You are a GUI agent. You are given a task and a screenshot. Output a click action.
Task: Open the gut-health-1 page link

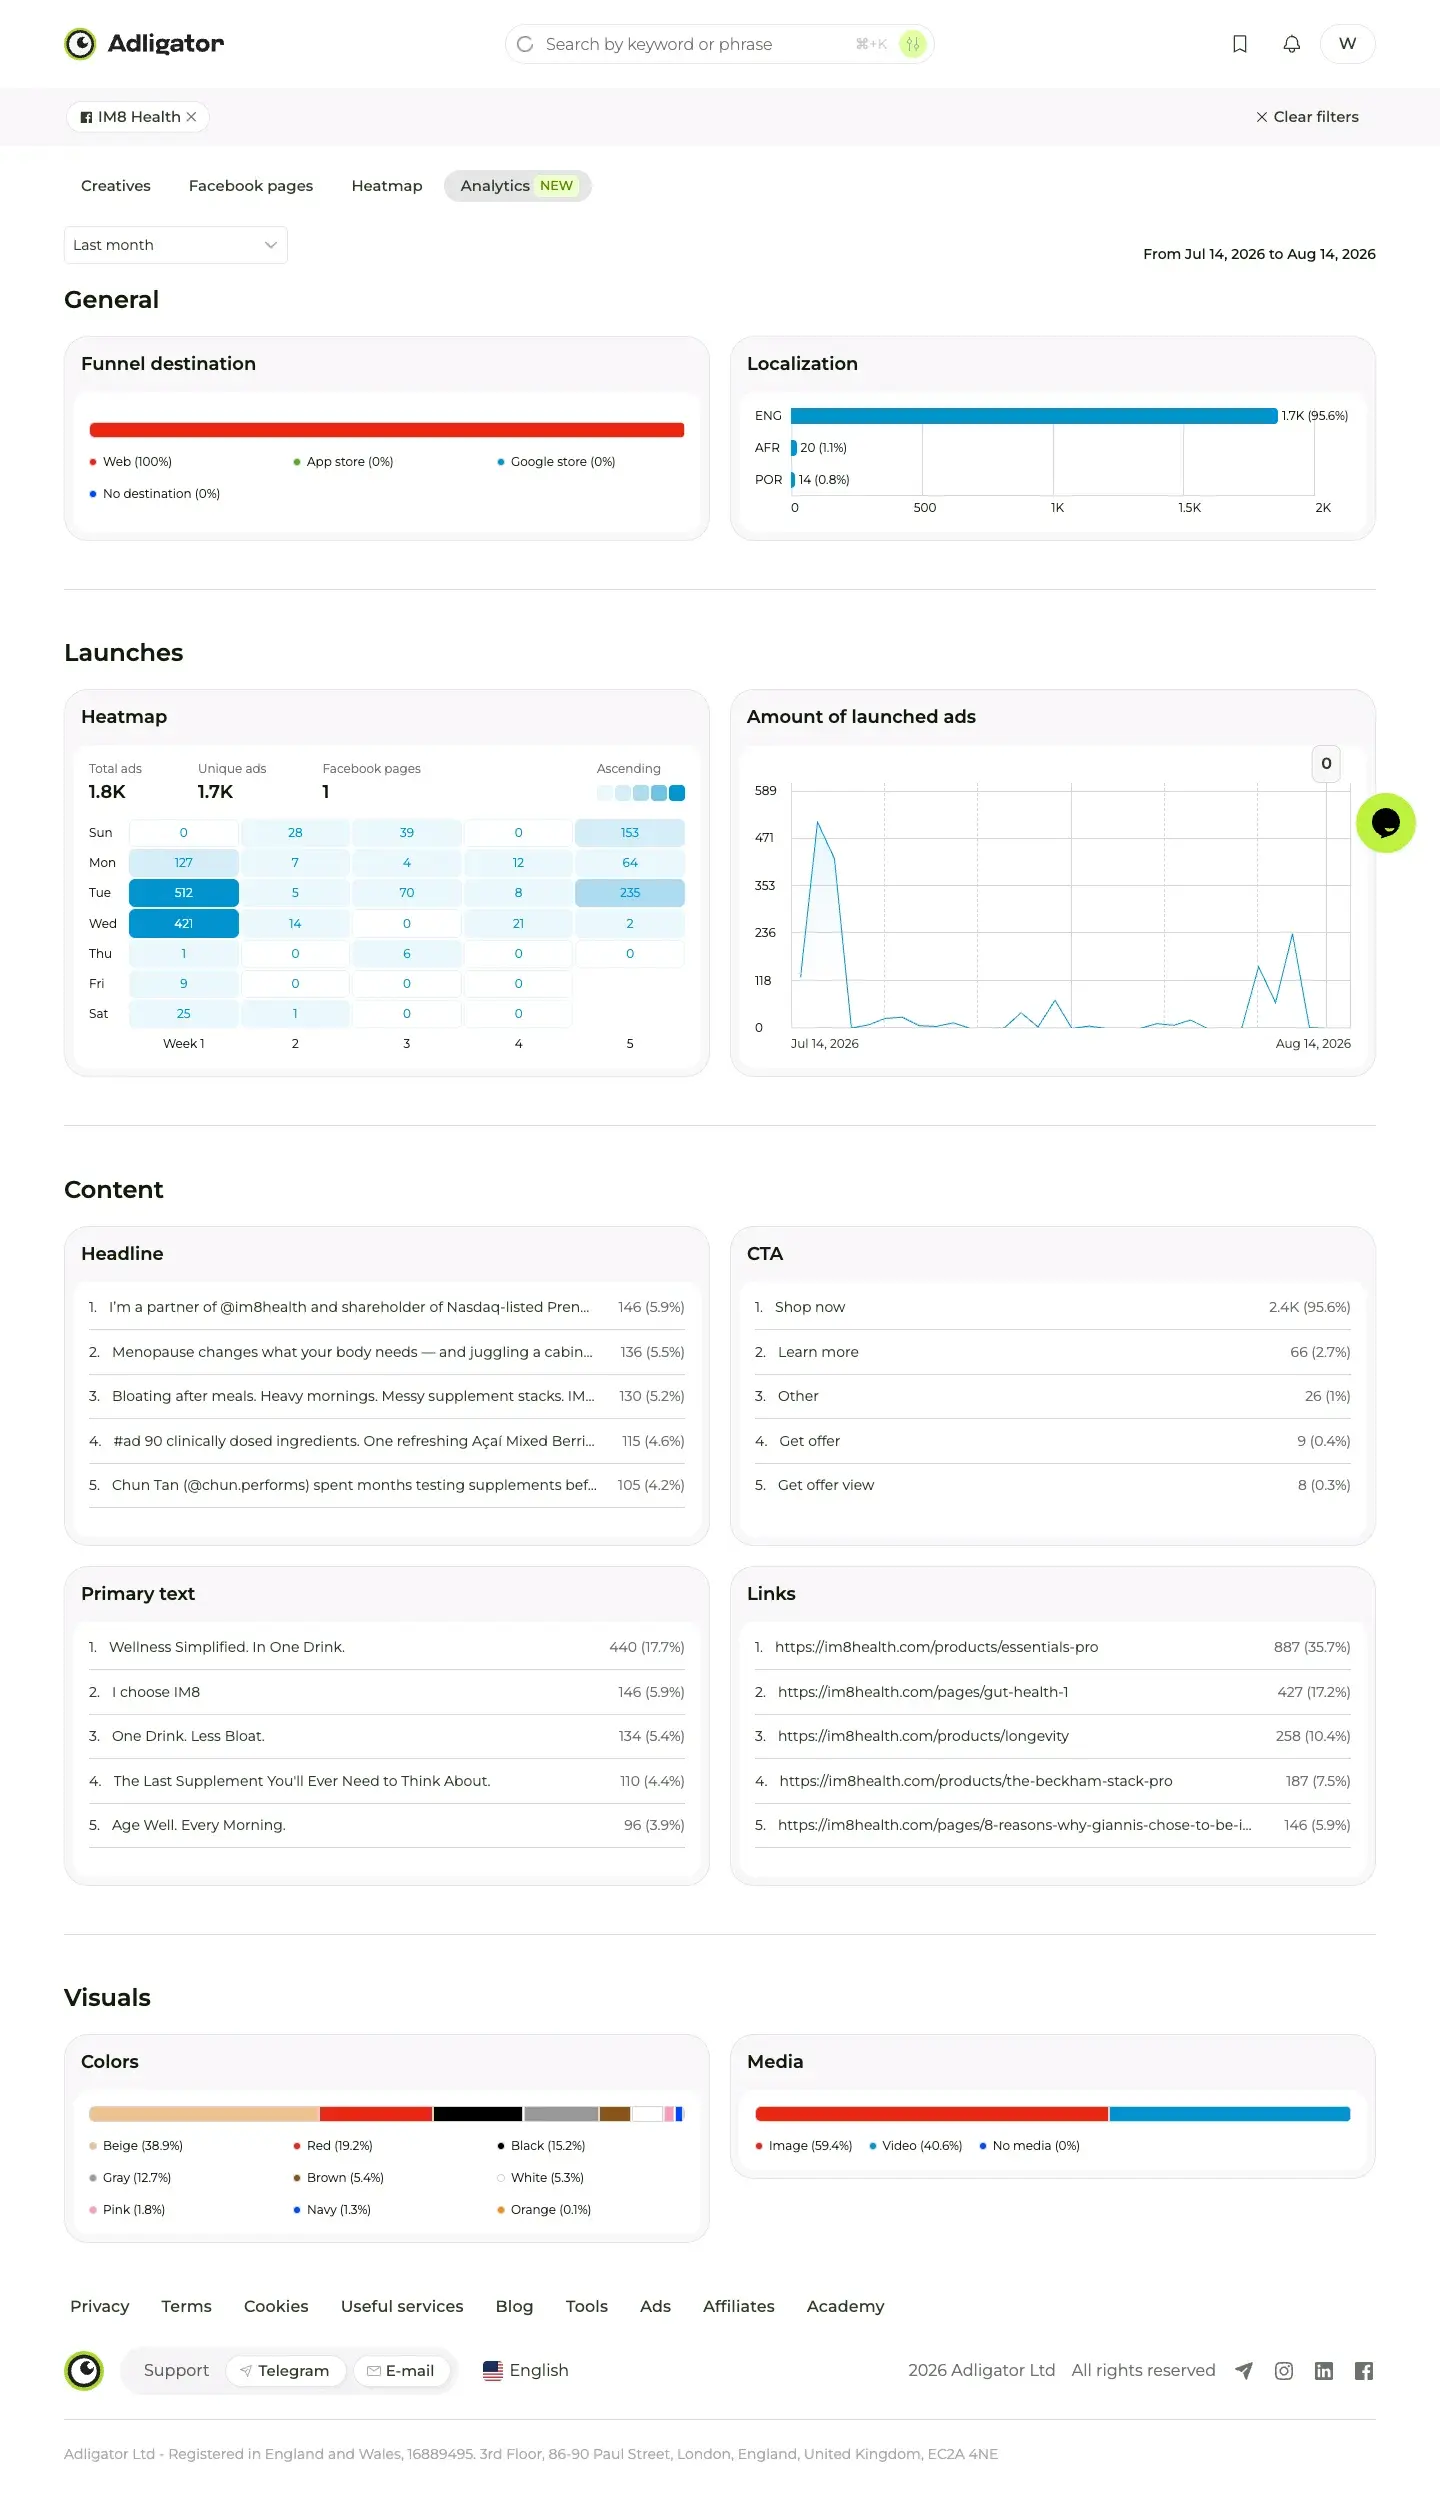click(x=923, y=1692)
